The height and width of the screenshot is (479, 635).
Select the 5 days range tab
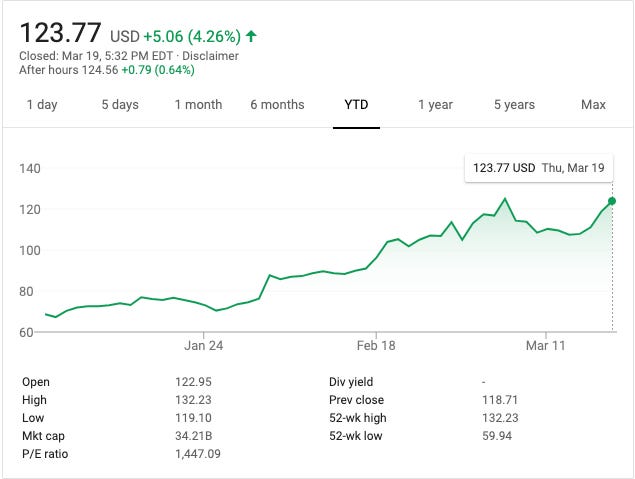122,105
